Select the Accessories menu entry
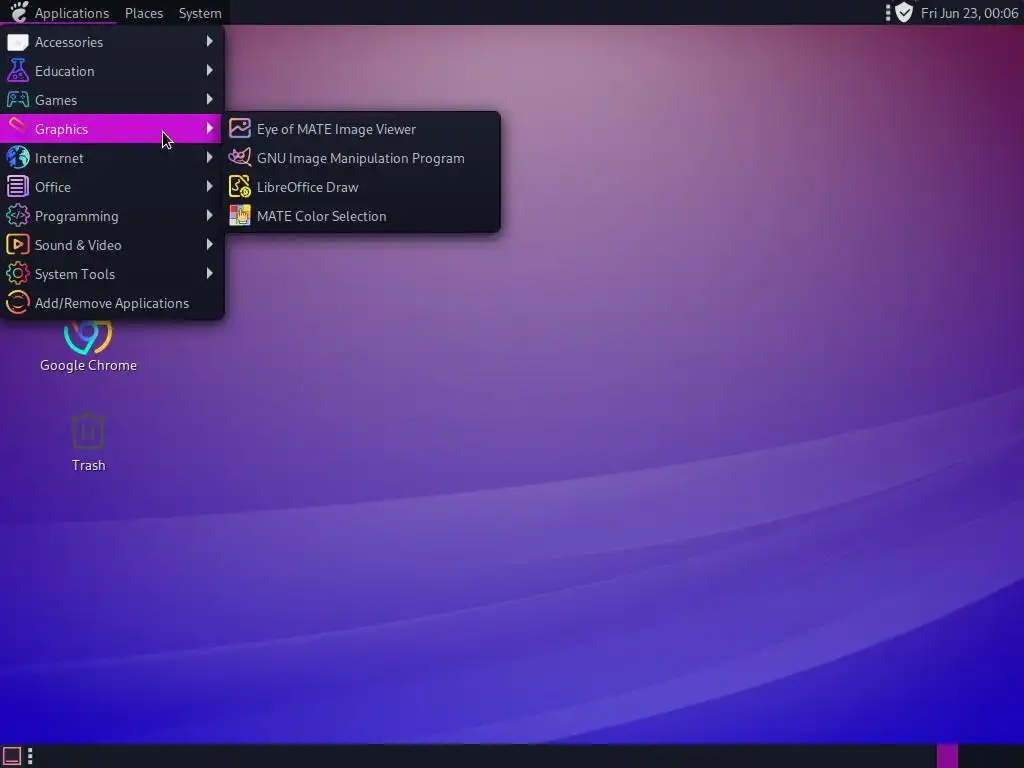1024x768 pixels. [x=111, y=42]
